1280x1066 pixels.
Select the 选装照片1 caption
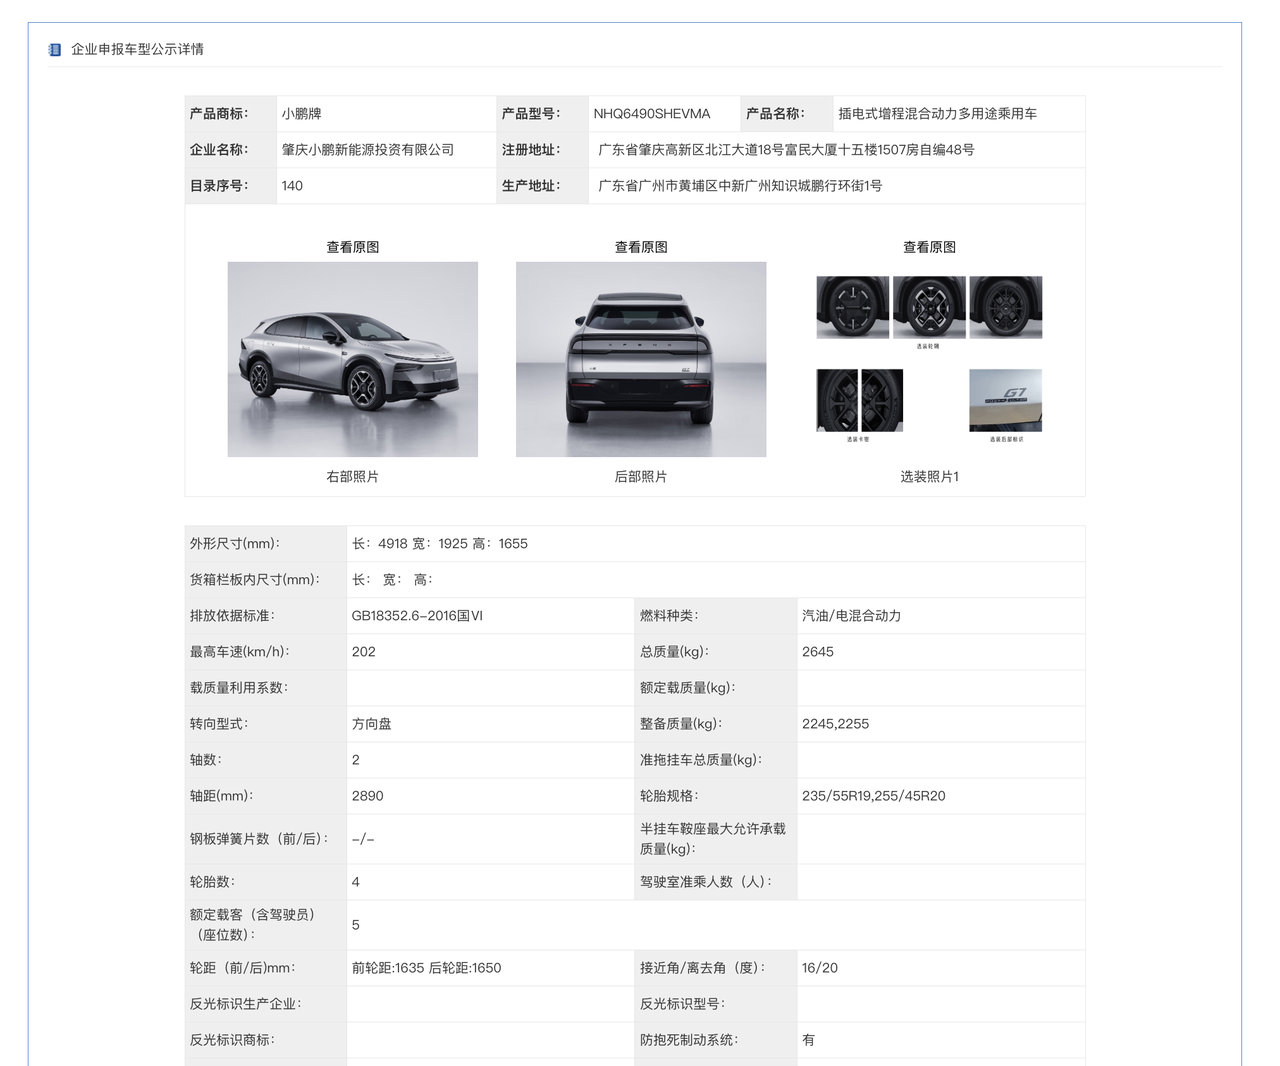pos(929,477)
